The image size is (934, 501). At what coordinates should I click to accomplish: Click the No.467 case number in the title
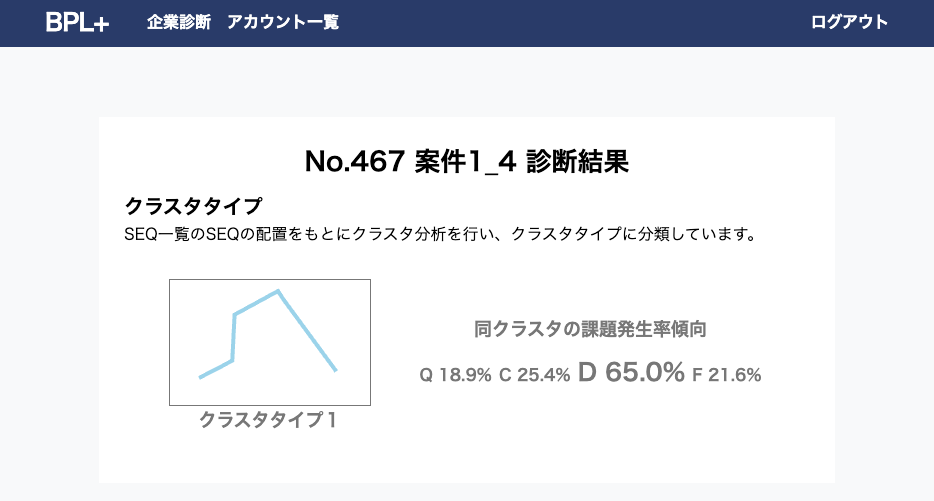coord(354,162)
